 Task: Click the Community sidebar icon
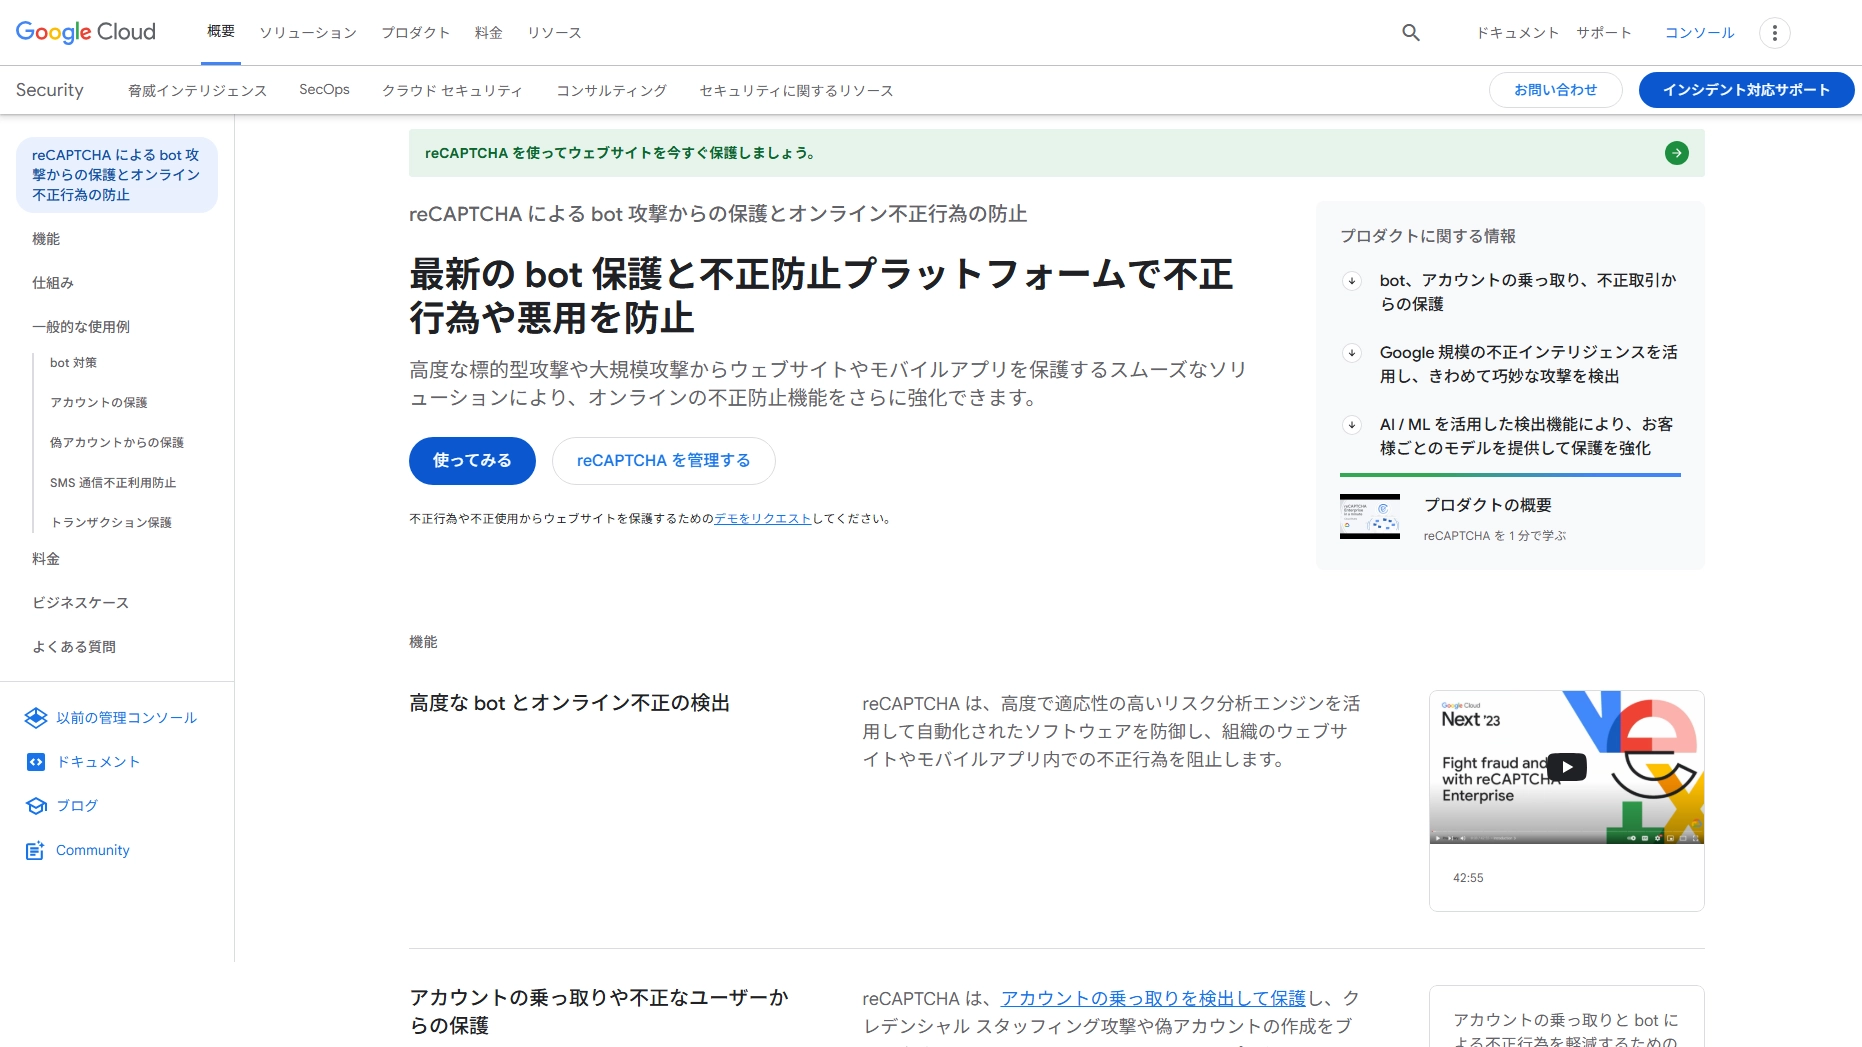(x=36, y=850)
